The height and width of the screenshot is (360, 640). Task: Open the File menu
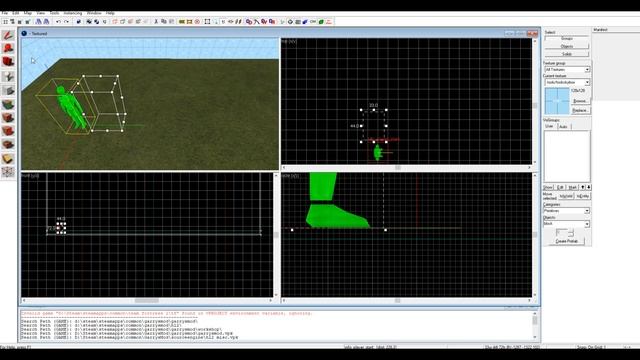tap(4, 13)
